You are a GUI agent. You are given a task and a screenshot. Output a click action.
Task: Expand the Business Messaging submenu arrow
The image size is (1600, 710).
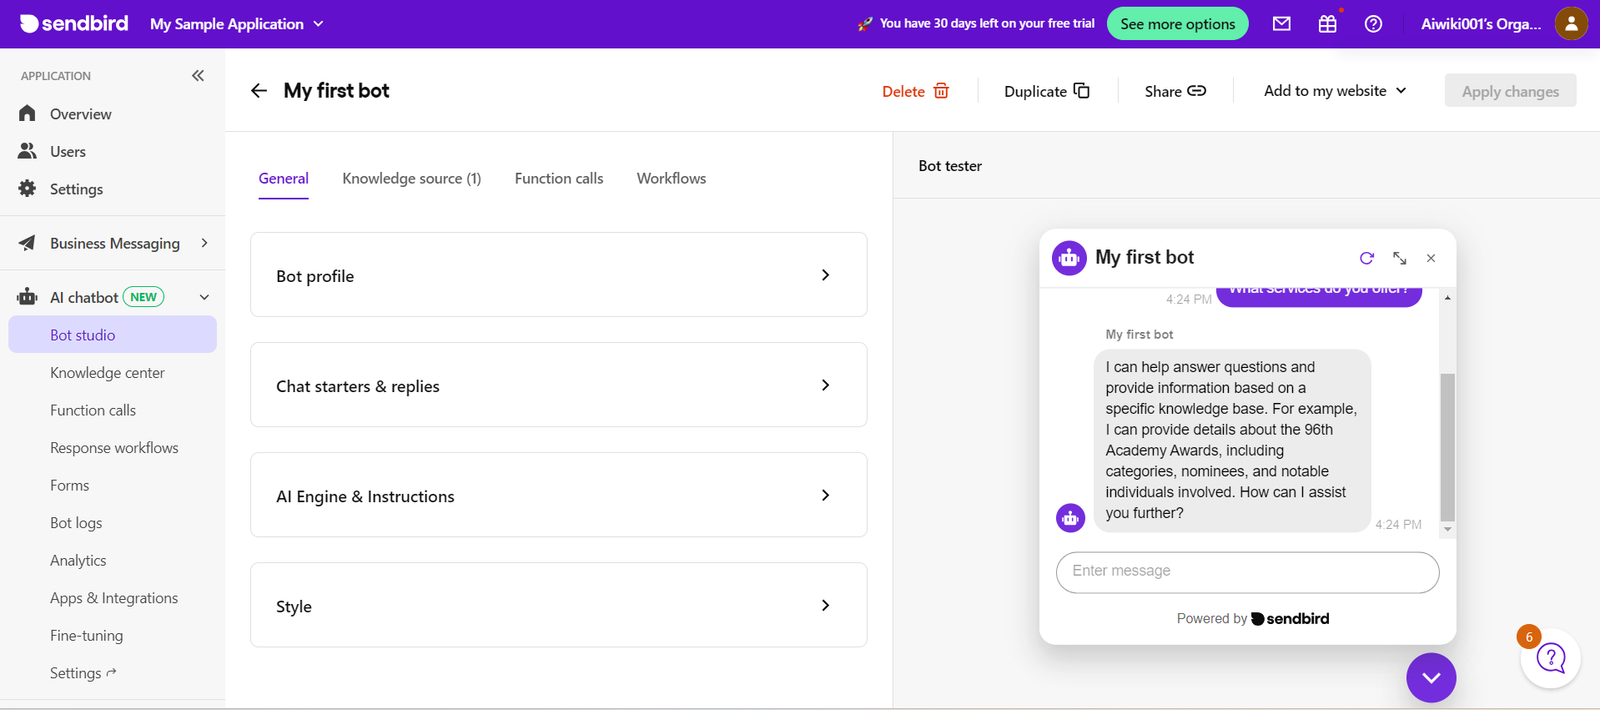point(204,243)
